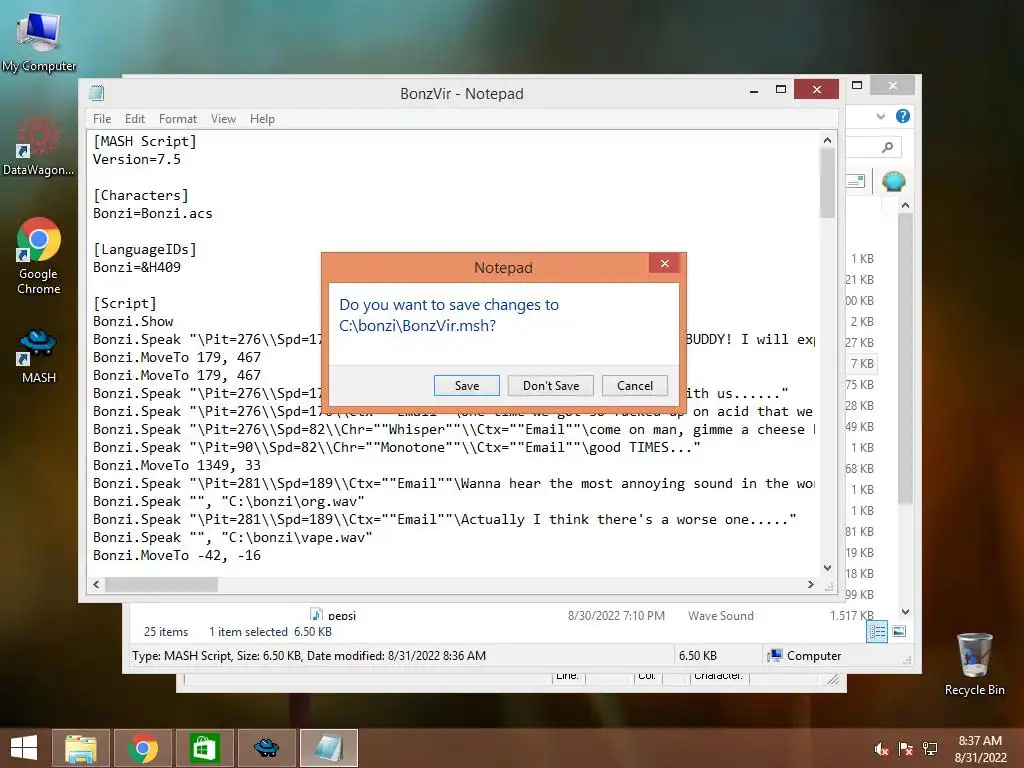Switch Explorer to large icons view
The width and height of the screenshot is (1024, 768).
coord(899,632)
